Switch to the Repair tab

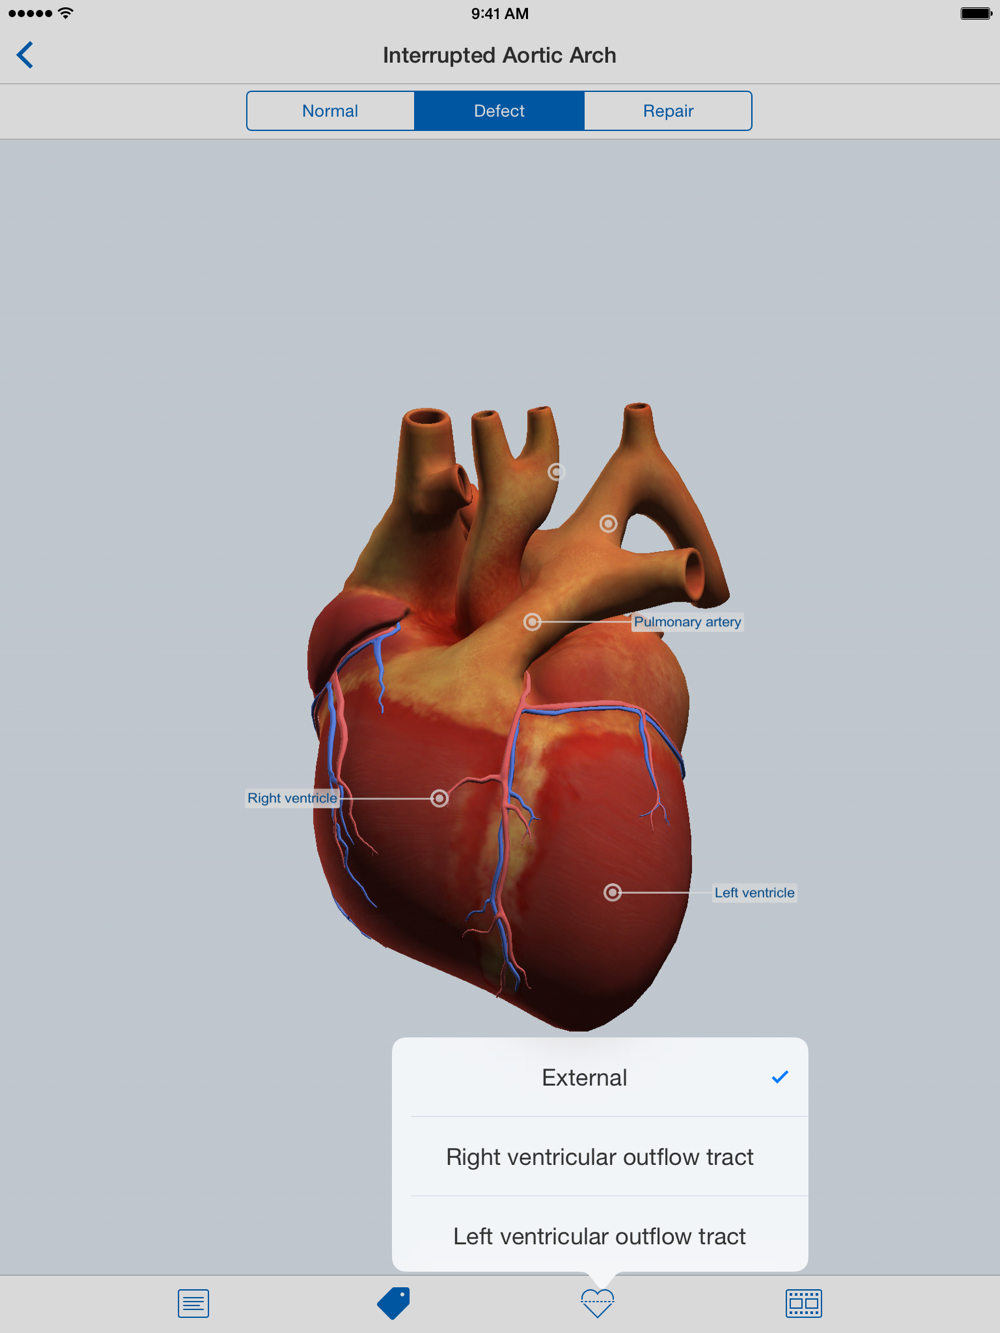click(x=668, y=111)
